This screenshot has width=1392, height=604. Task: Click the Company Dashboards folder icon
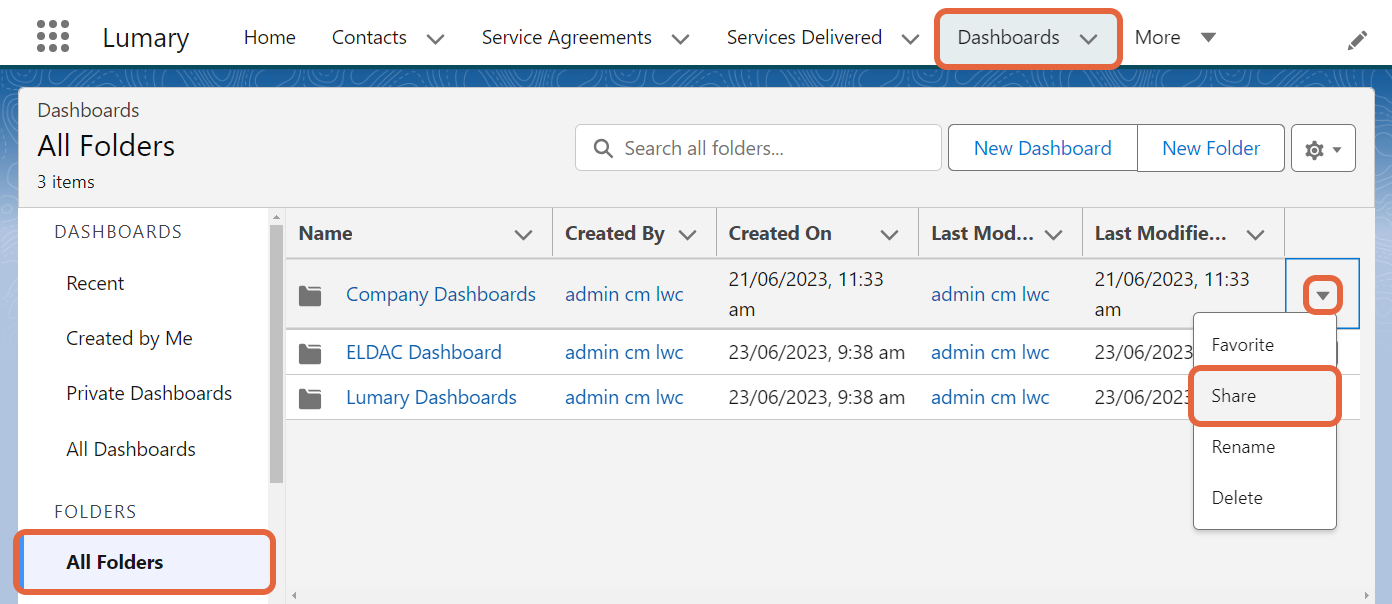310,295
